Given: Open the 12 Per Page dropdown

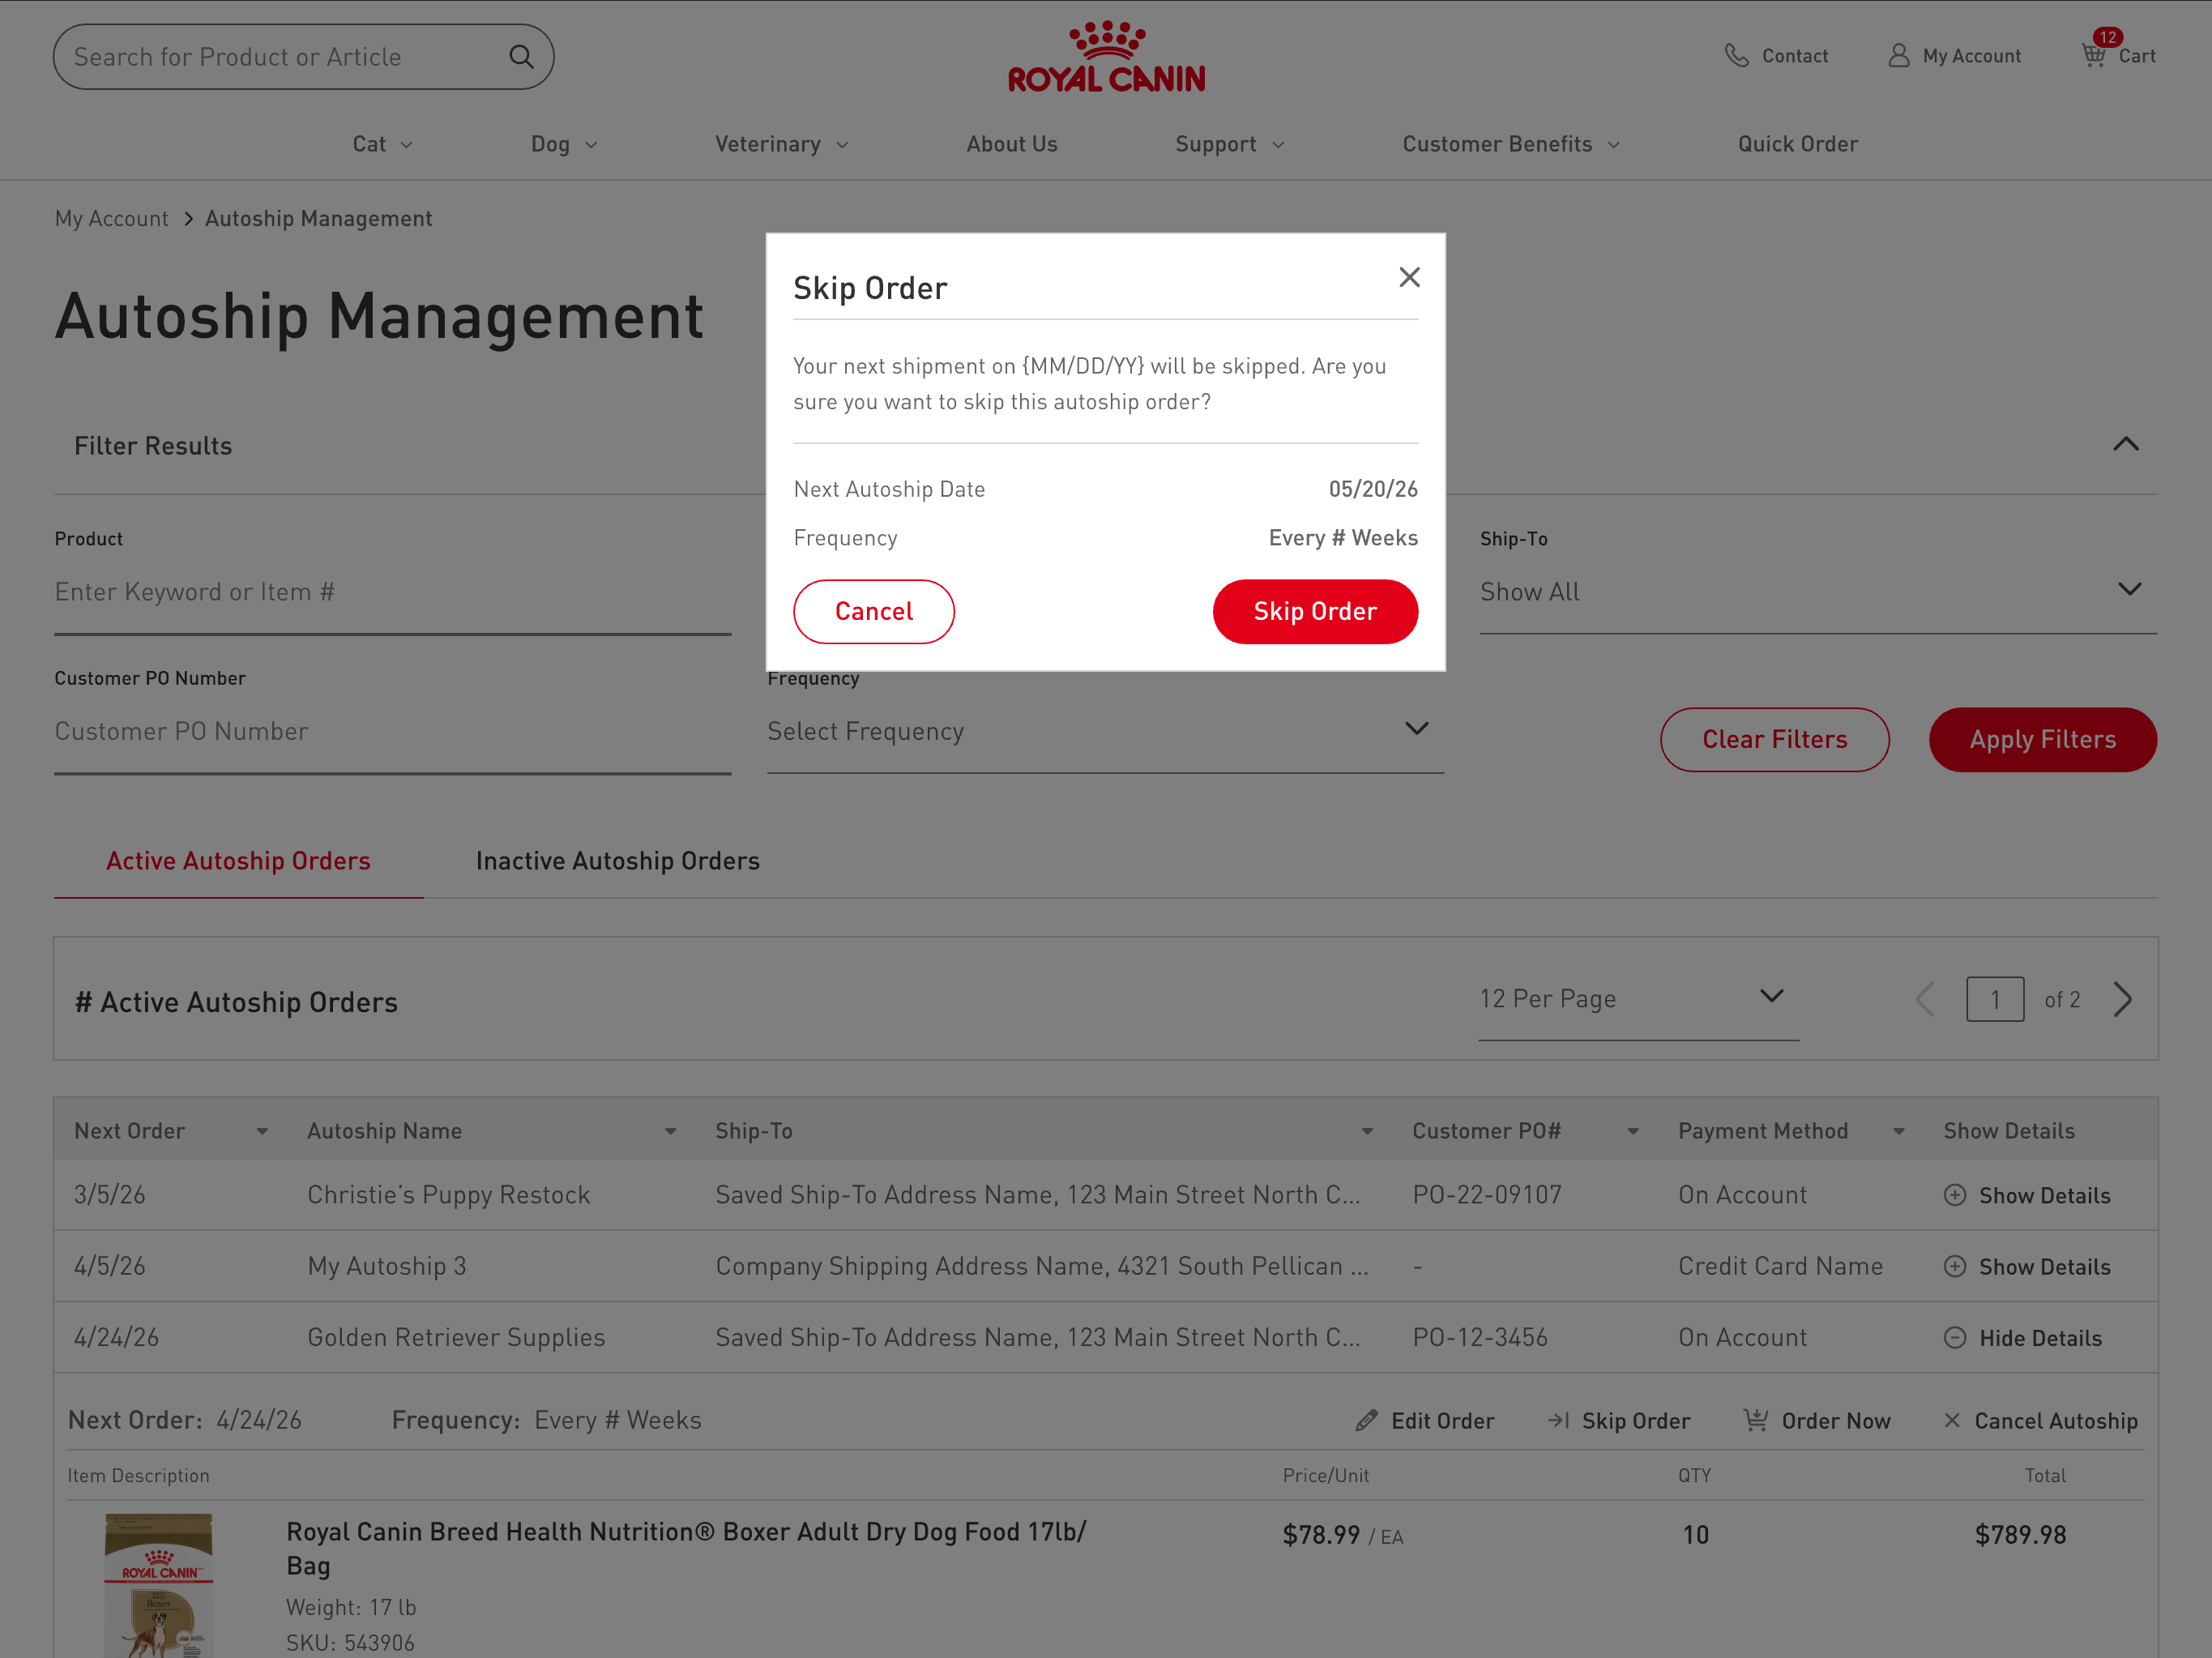Looking at the screenshot, I should (x=1638, y=999).
